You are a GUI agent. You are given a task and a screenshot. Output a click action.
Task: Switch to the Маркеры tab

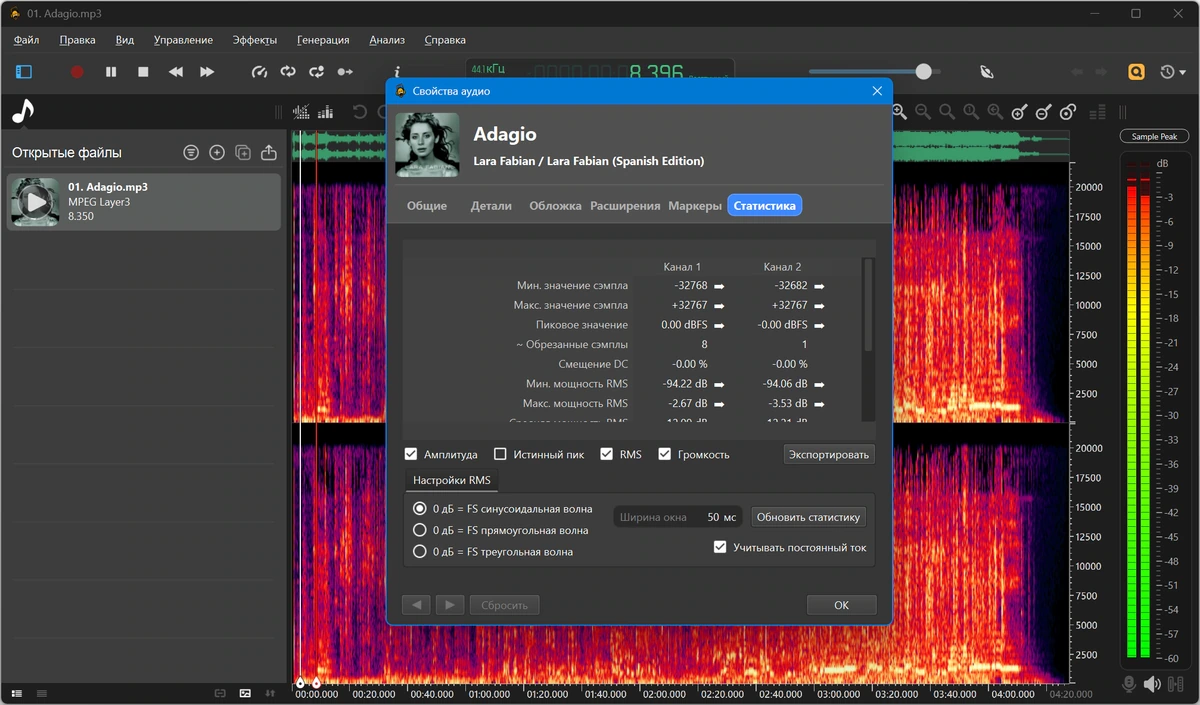pos(695,206)
